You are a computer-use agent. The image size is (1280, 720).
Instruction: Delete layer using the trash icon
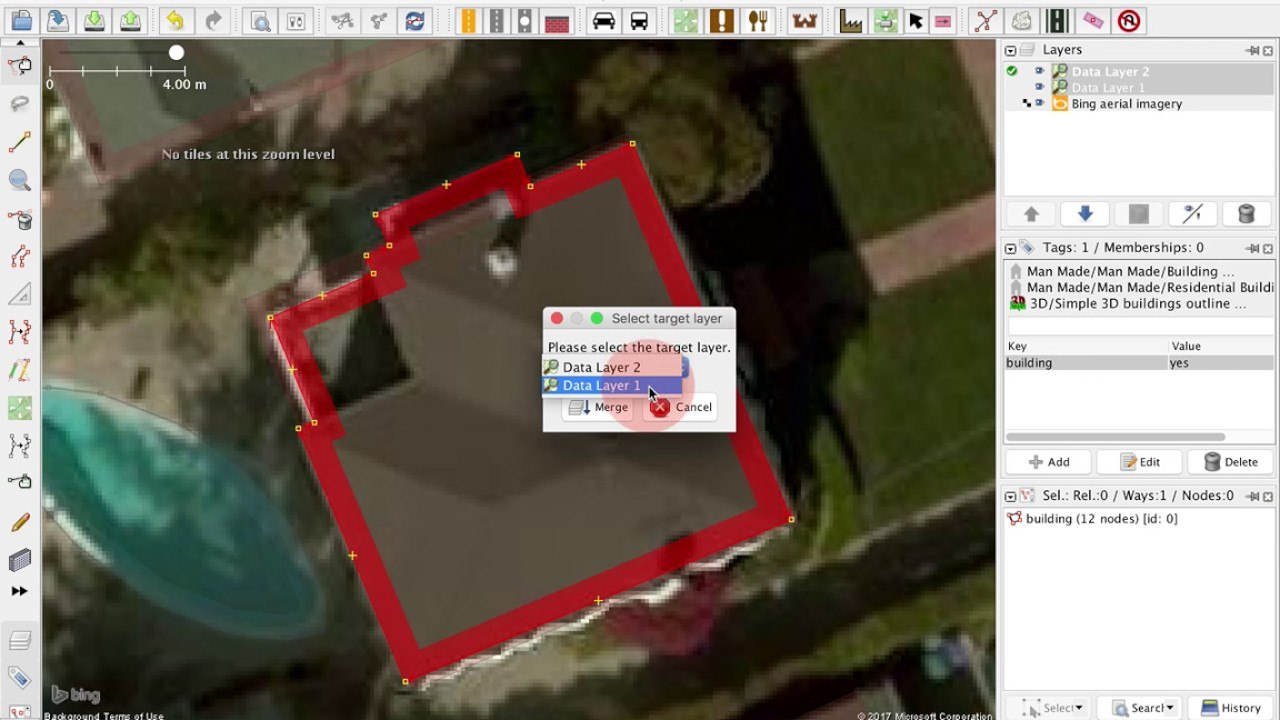coord(1246,214)
